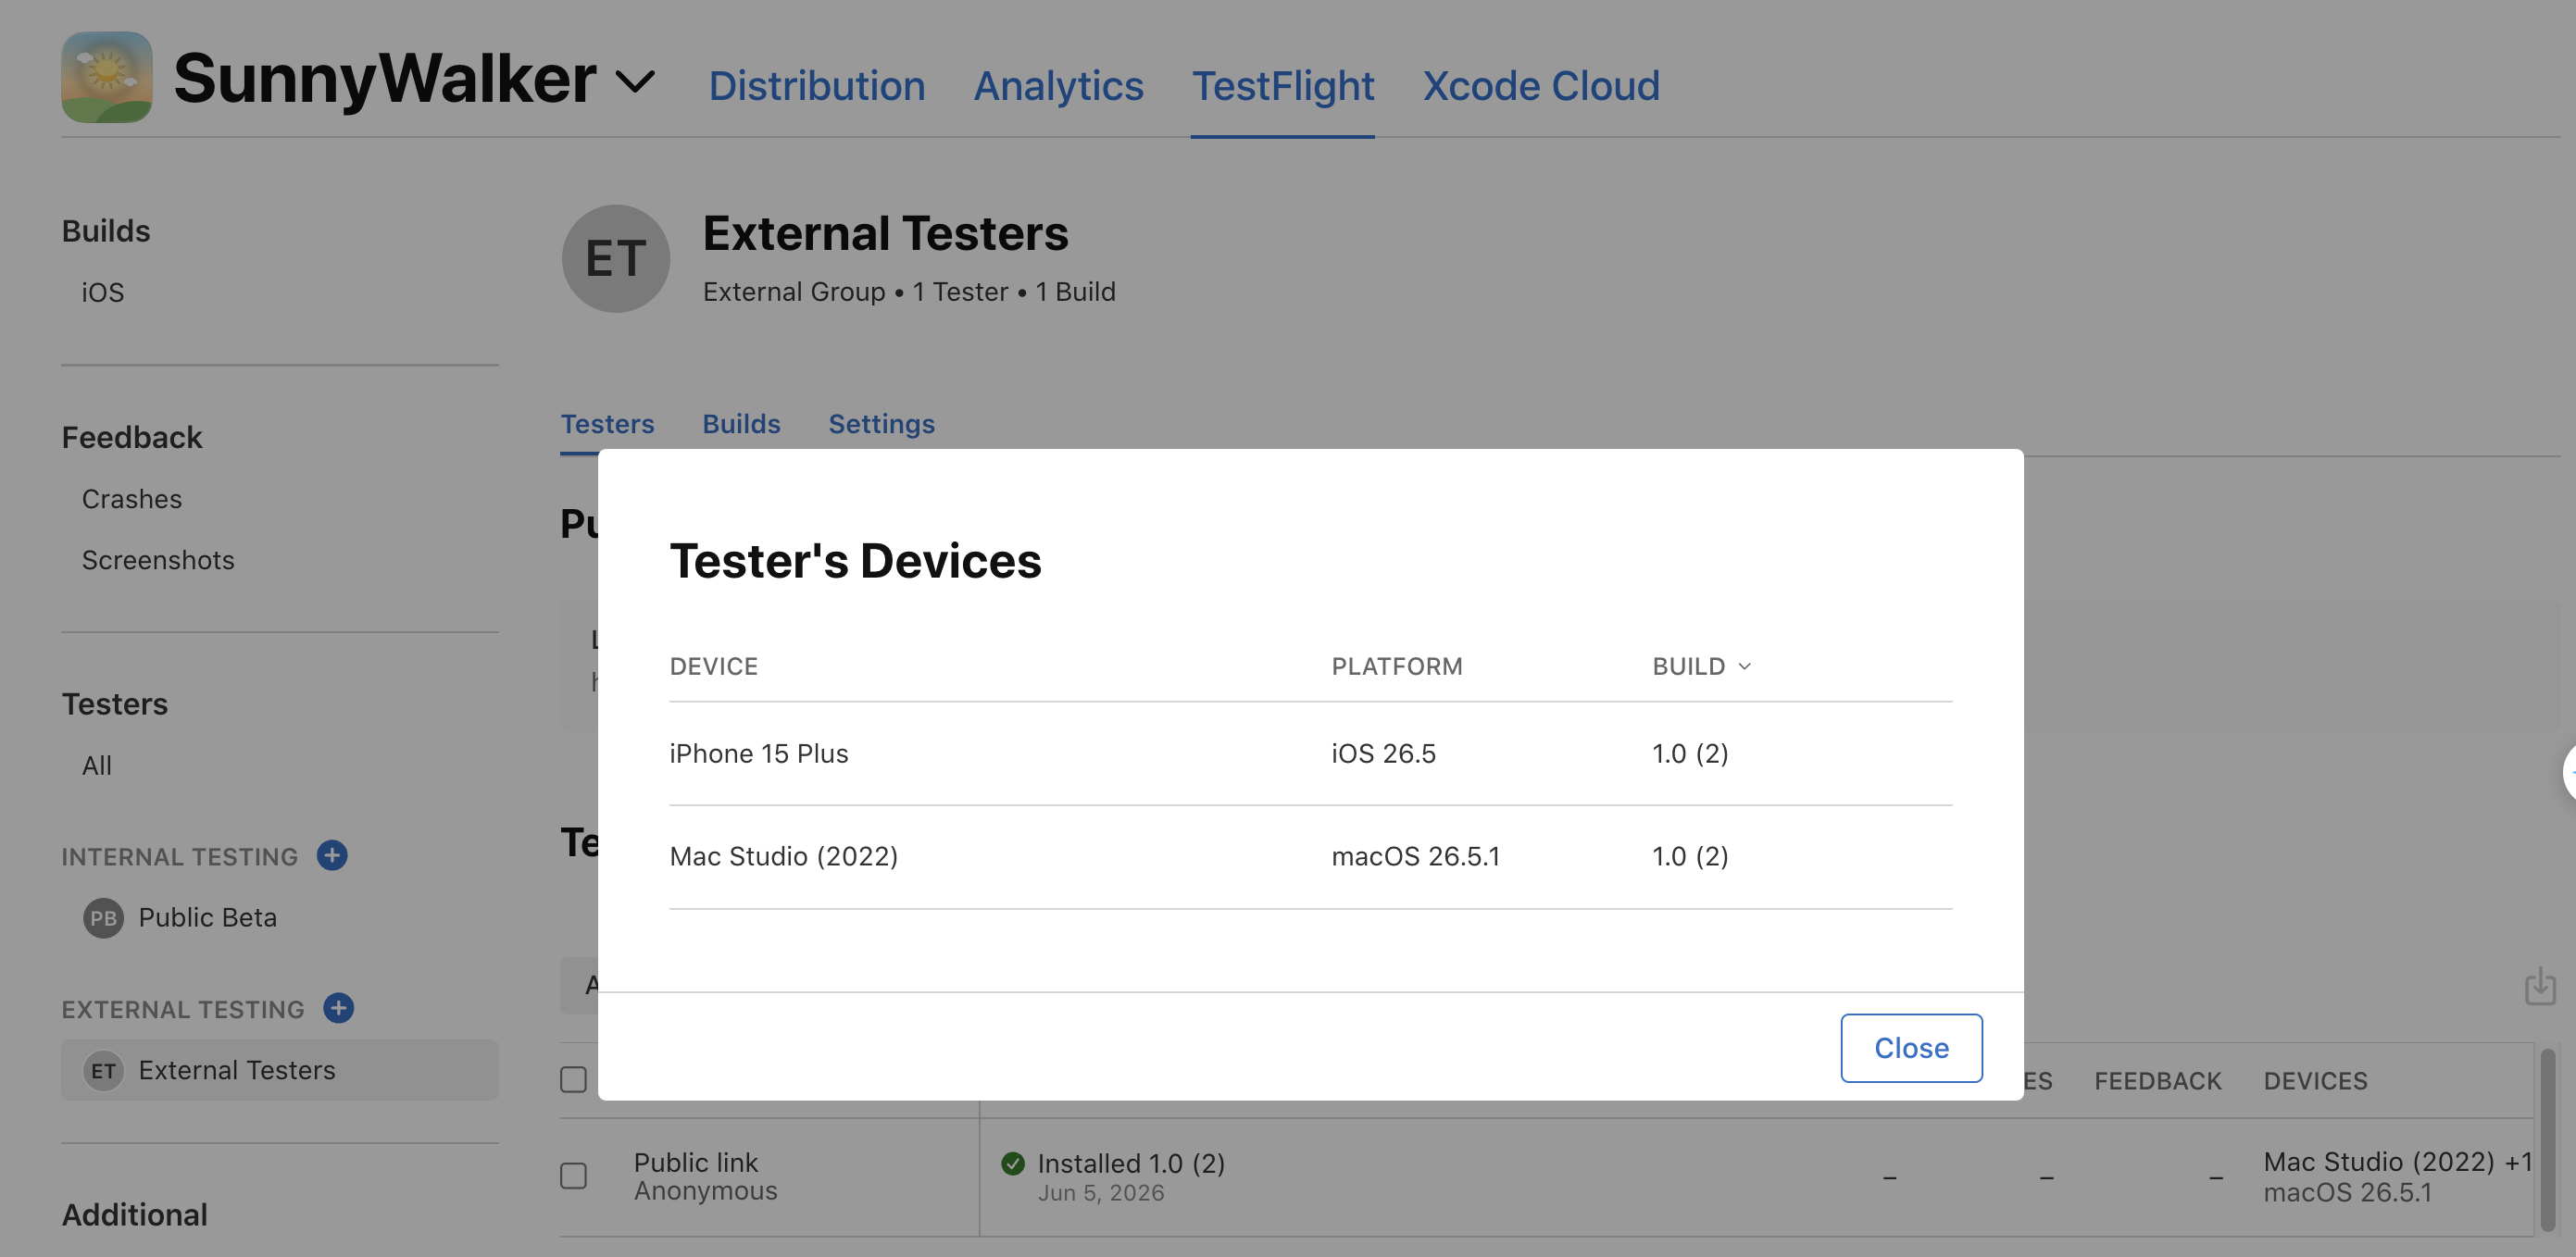
Task: Click the export testers download icon
Action: pos(2539,986)
